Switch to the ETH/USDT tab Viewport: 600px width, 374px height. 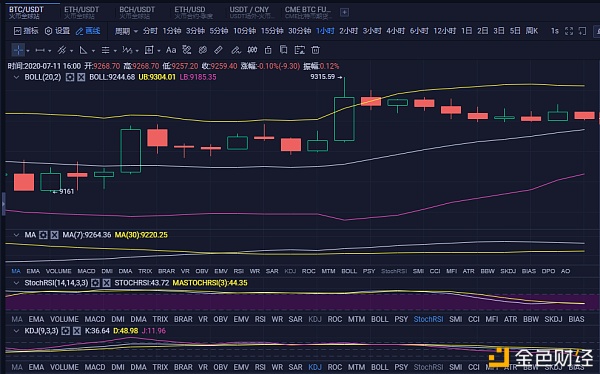point(82,12)
